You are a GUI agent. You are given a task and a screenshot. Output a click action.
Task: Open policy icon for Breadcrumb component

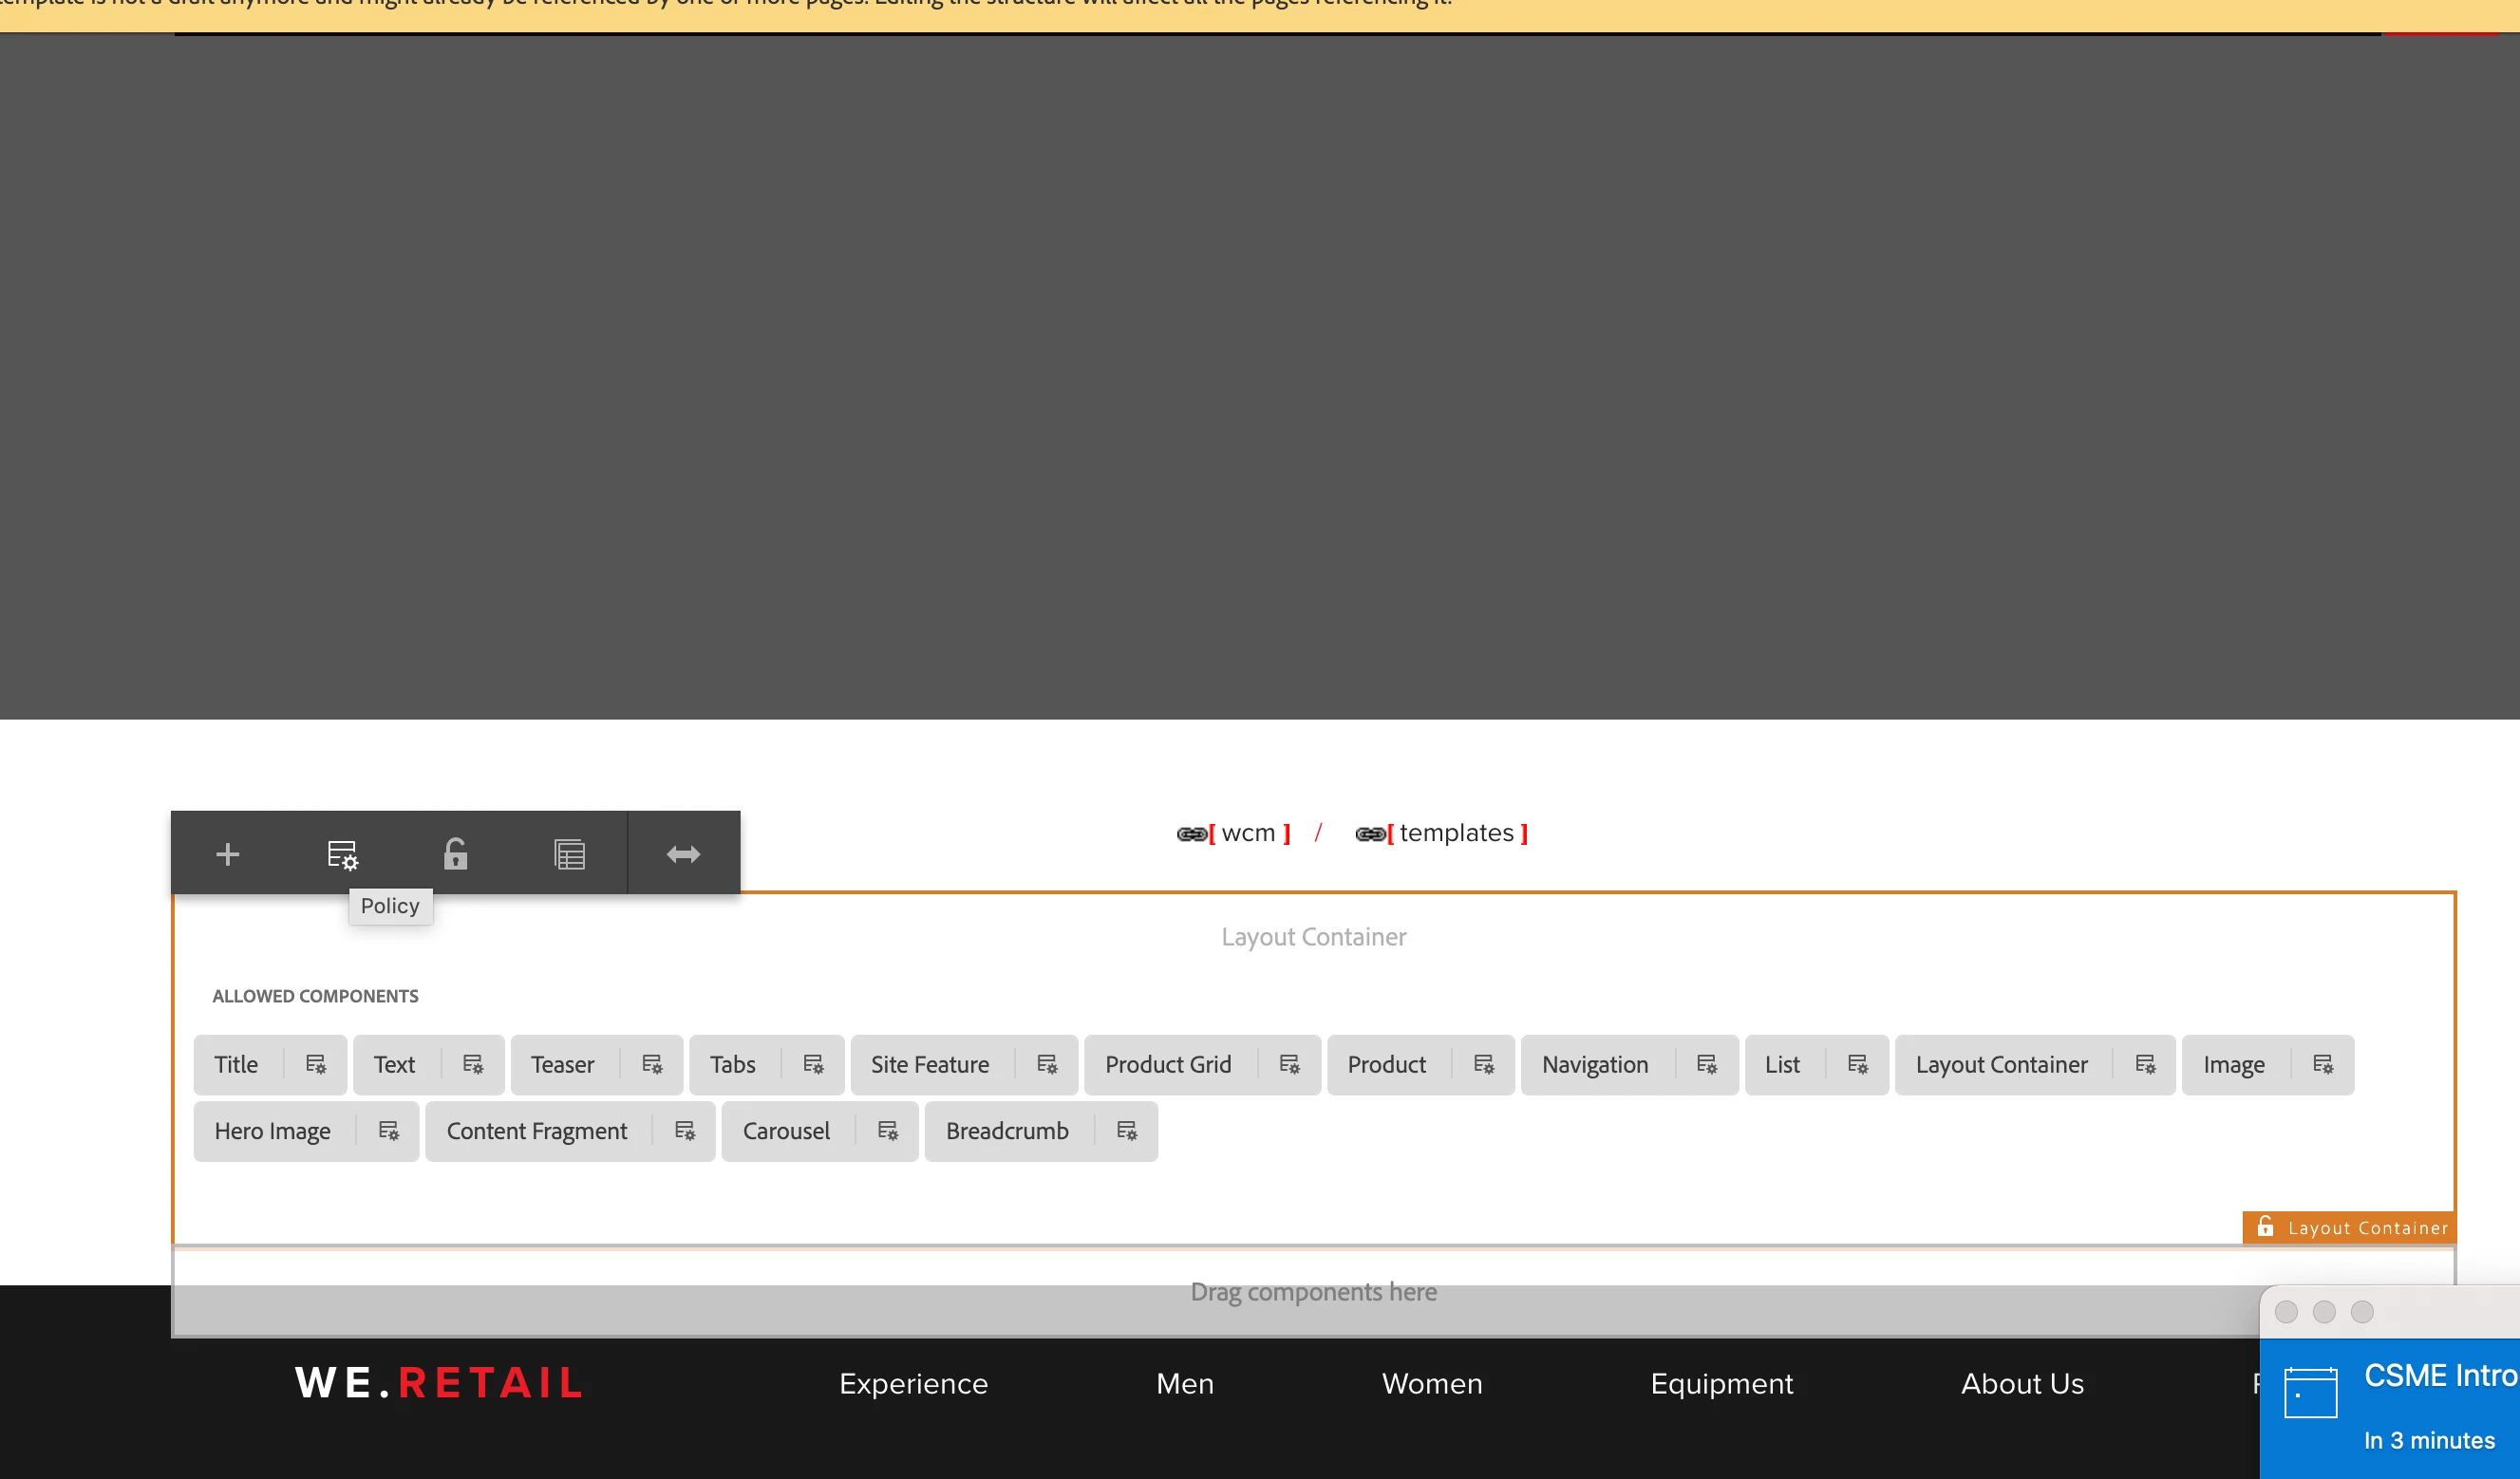coord(1126,1131)
